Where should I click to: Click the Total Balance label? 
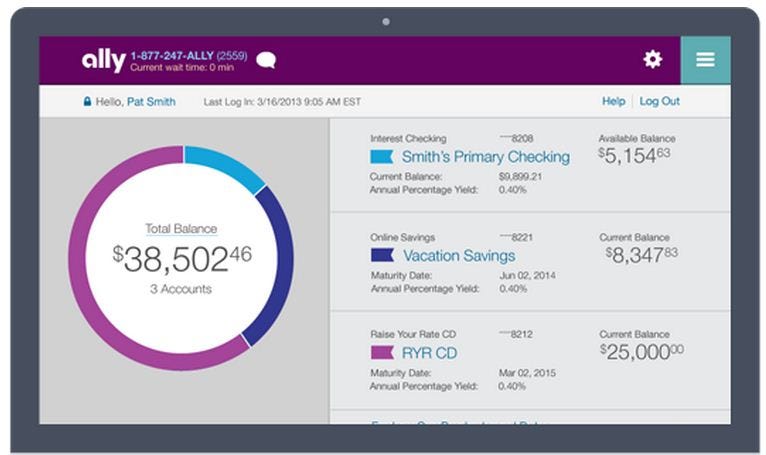point(181,229)
